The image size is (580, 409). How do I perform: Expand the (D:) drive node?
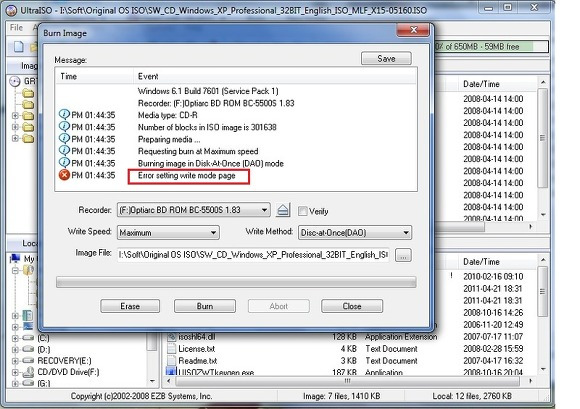coord(15,349)
